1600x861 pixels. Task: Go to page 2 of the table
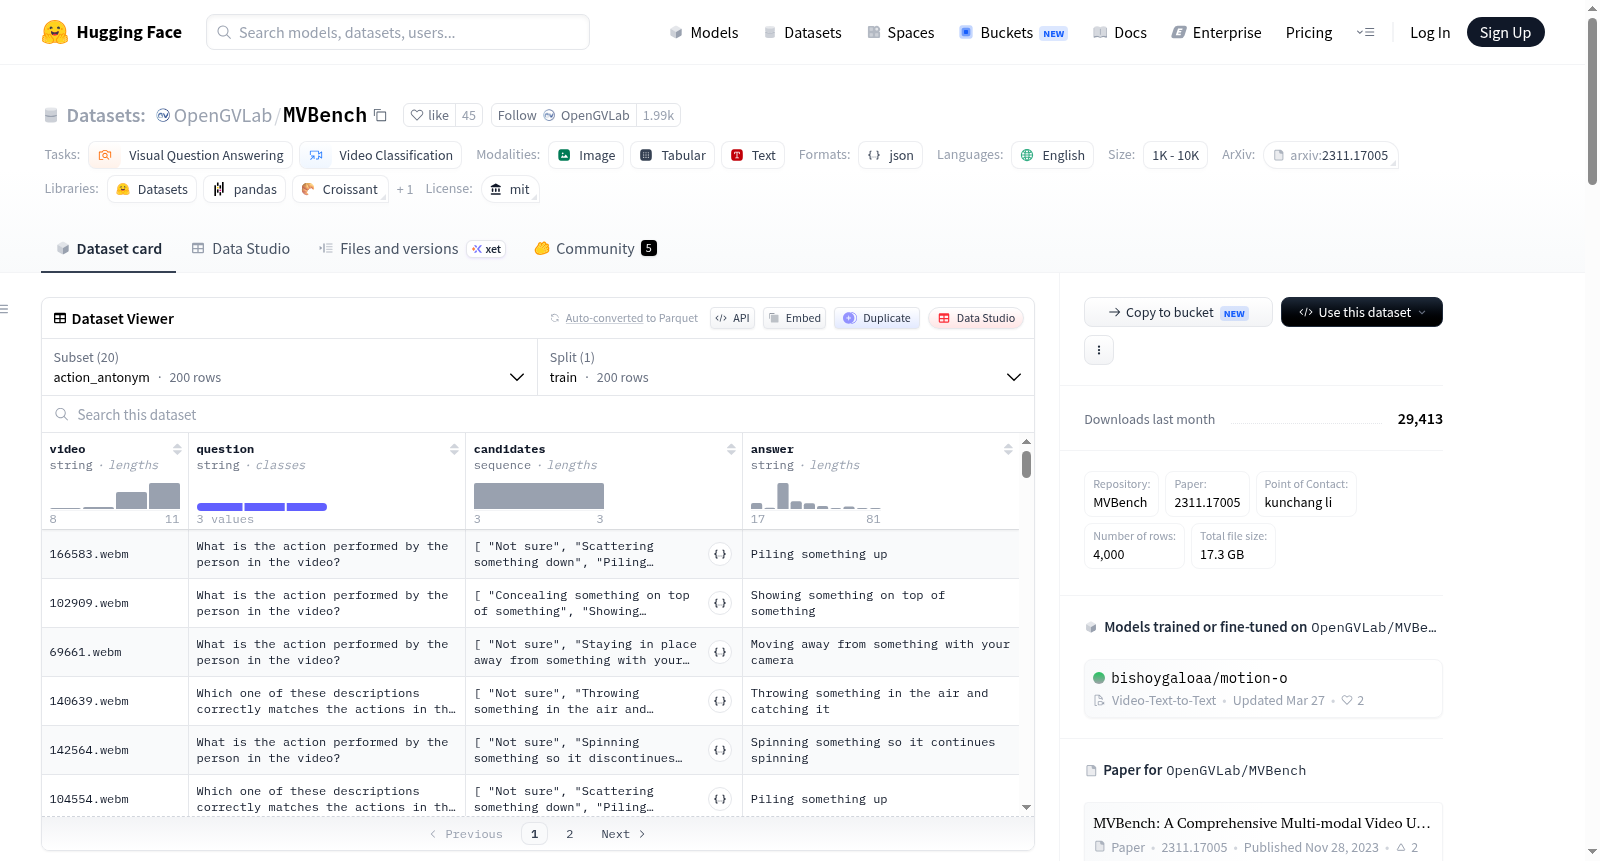click(x=570, y=834)
